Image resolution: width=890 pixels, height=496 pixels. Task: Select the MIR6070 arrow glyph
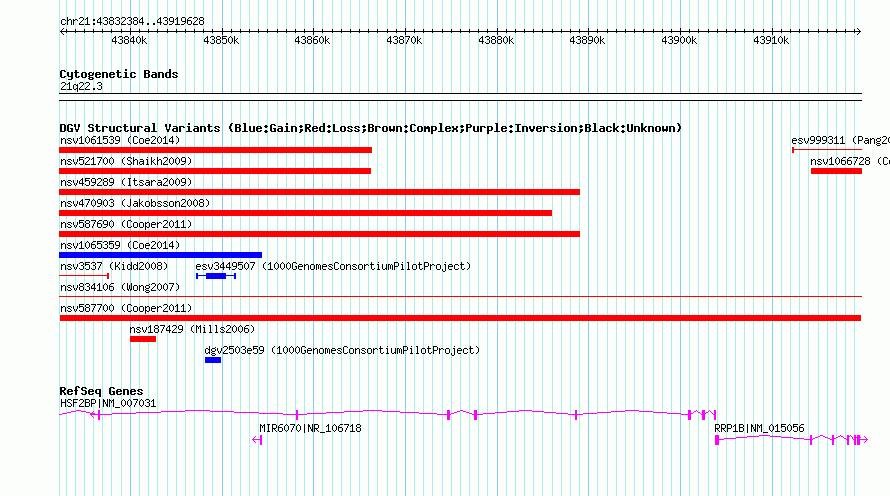[257, 440]
